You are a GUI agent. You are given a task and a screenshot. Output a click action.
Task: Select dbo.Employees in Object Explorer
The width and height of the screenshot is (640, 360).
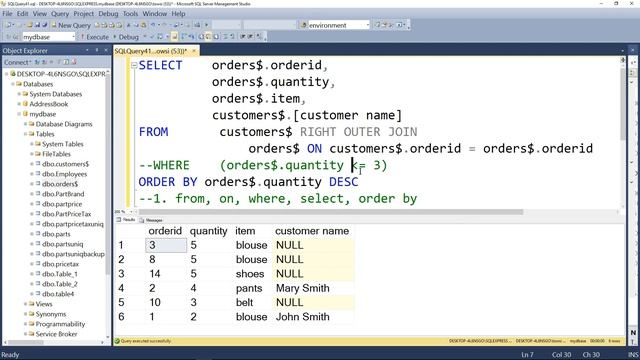(64, 174)
